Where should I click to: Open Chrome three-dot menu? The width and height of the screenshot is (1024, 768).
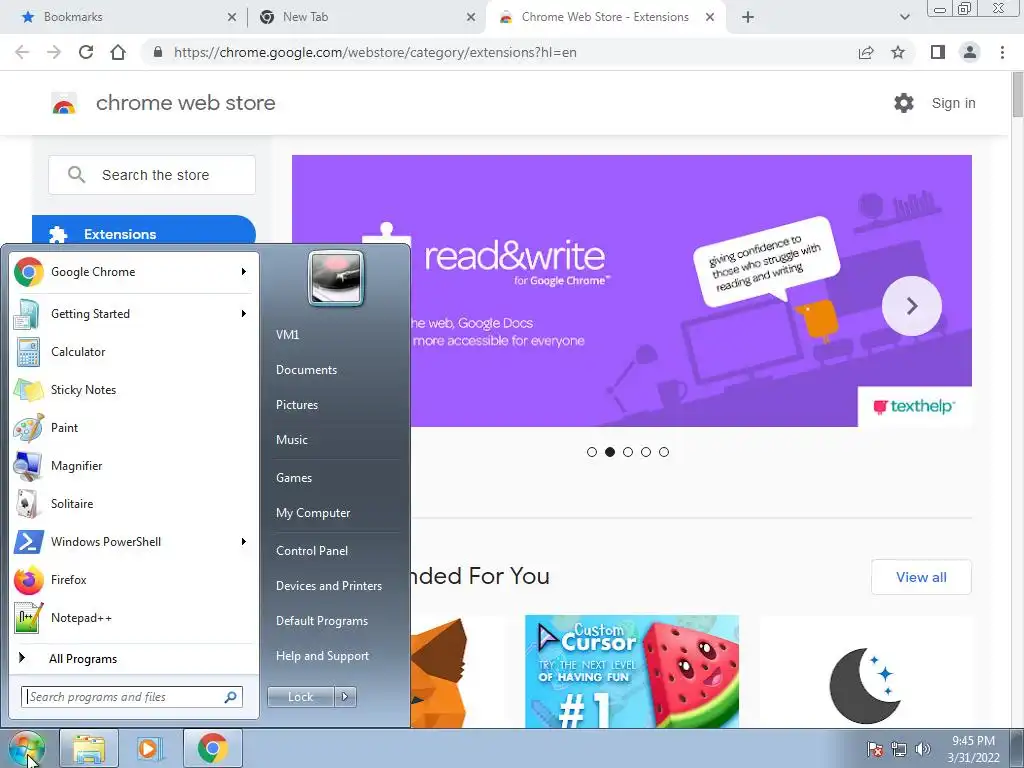(1002, 52)
